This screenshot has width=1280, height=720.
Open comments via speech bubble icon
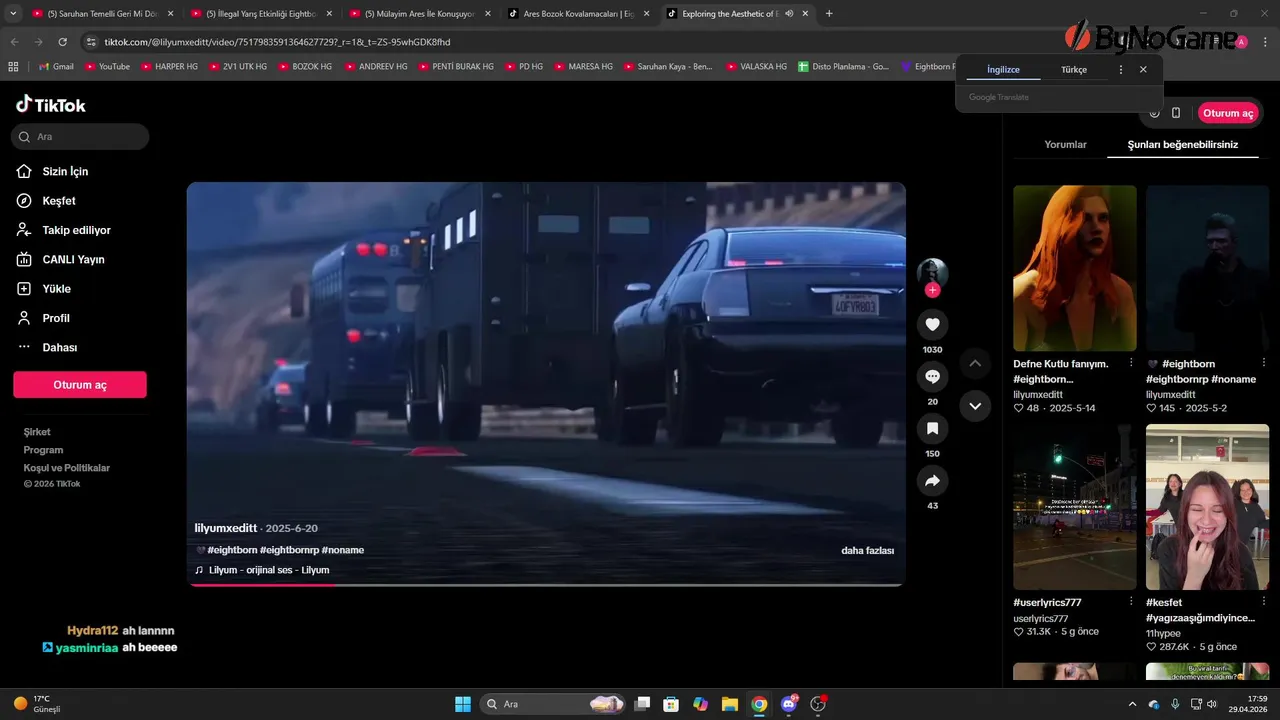pos(932,376)
